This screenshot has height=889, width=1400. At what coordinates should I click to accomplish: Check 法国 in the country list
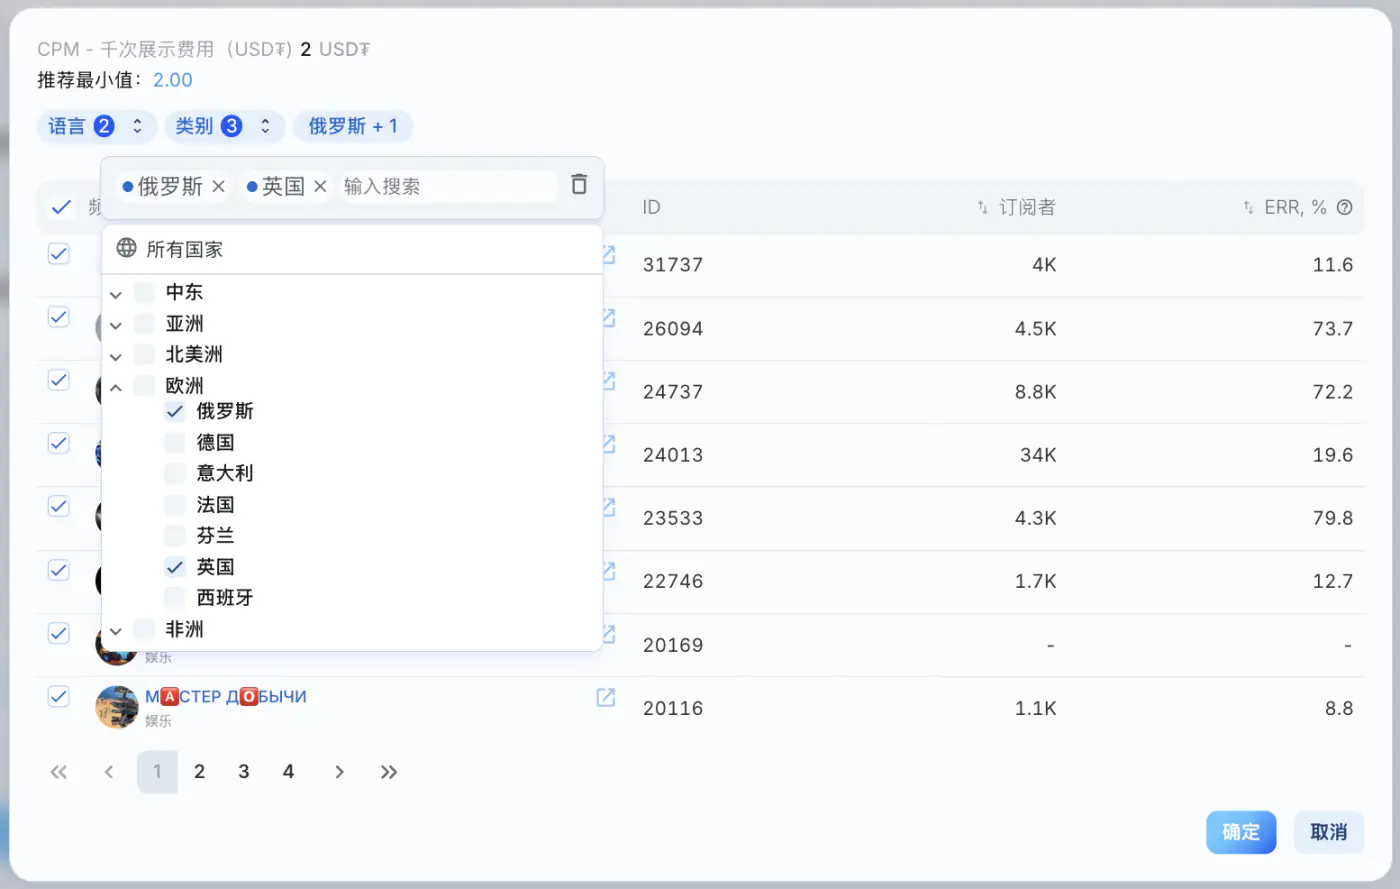click(x=175, y=504)
